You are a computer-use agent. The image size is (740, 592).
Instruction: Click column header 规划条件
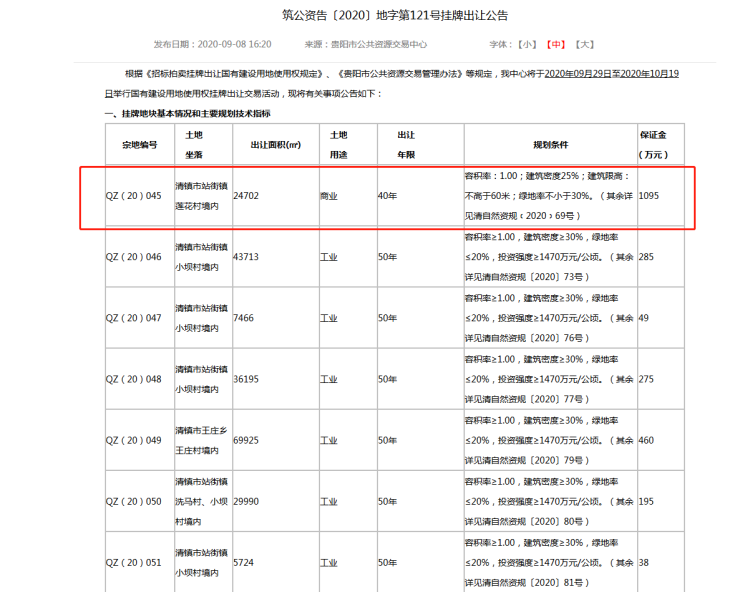(x=551, y=145)
